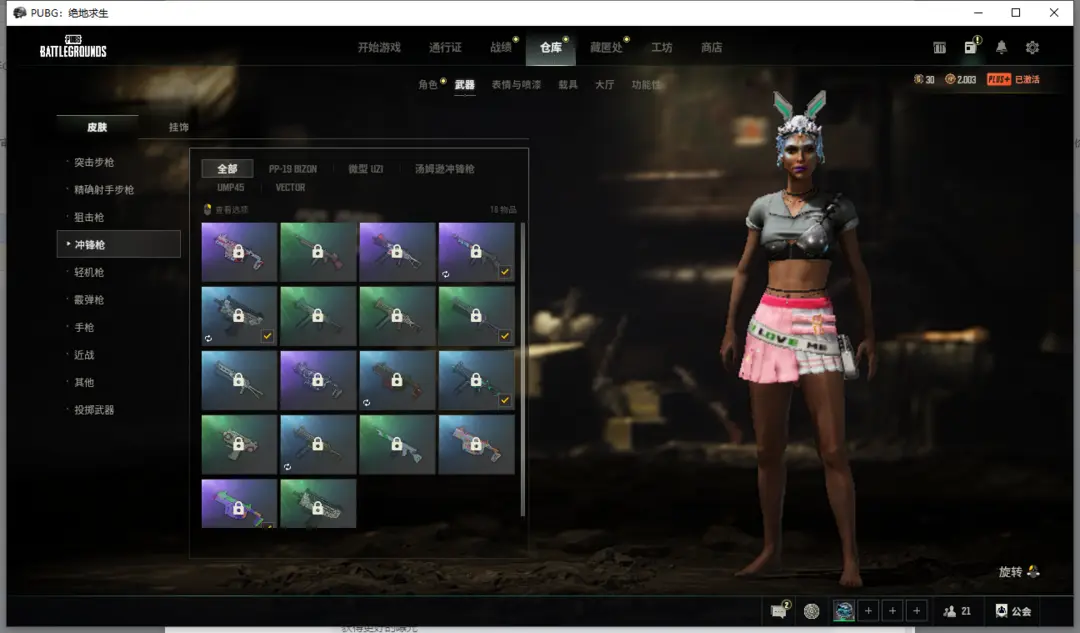Open the 开始游戏 tab
Image resolution: width=1080 pixels, height=633 pixels.
[379, 48]
